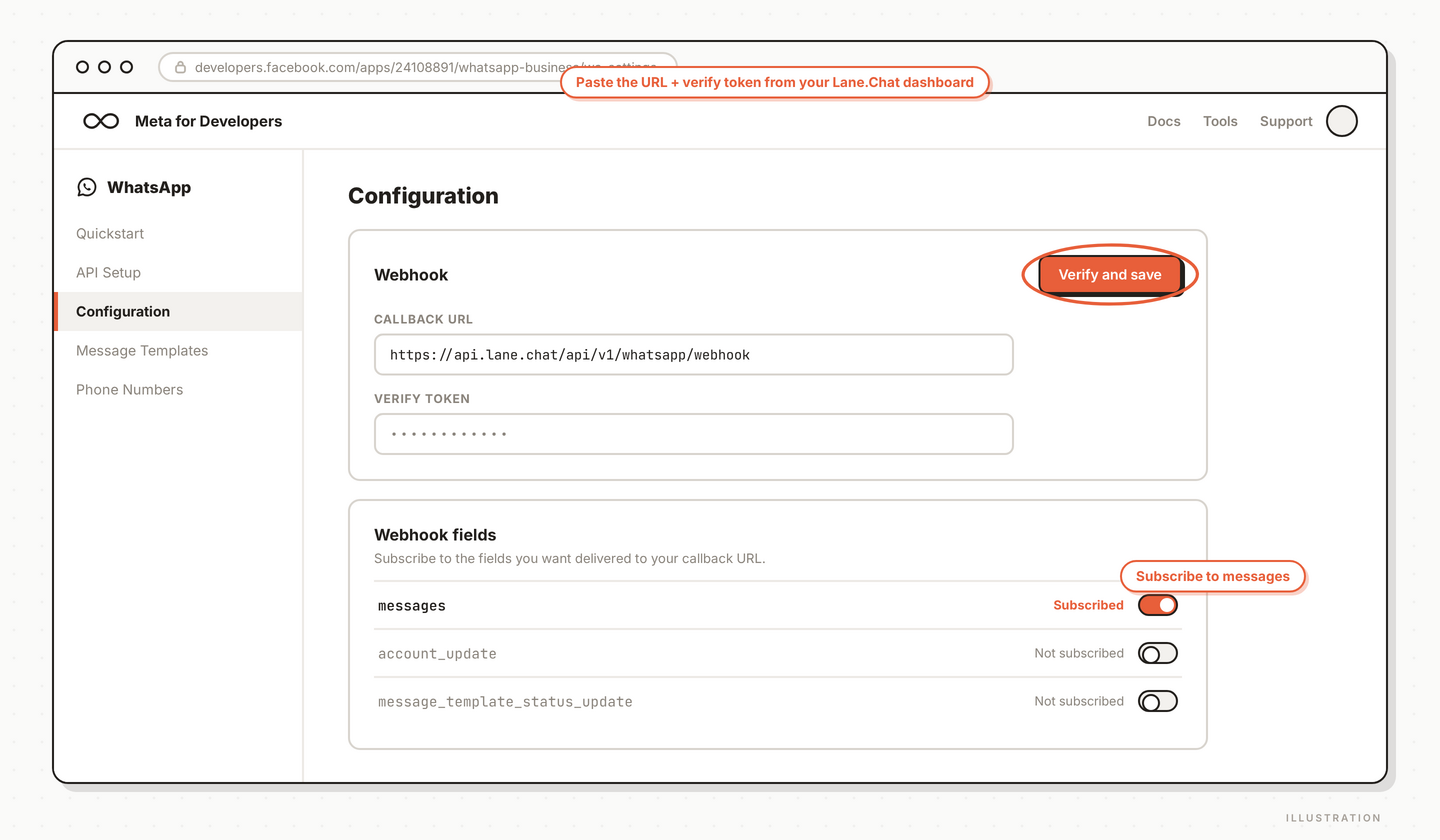Select Configuration in the sidebar
This screenshot has height=840, width=1440.
point(178,312)
